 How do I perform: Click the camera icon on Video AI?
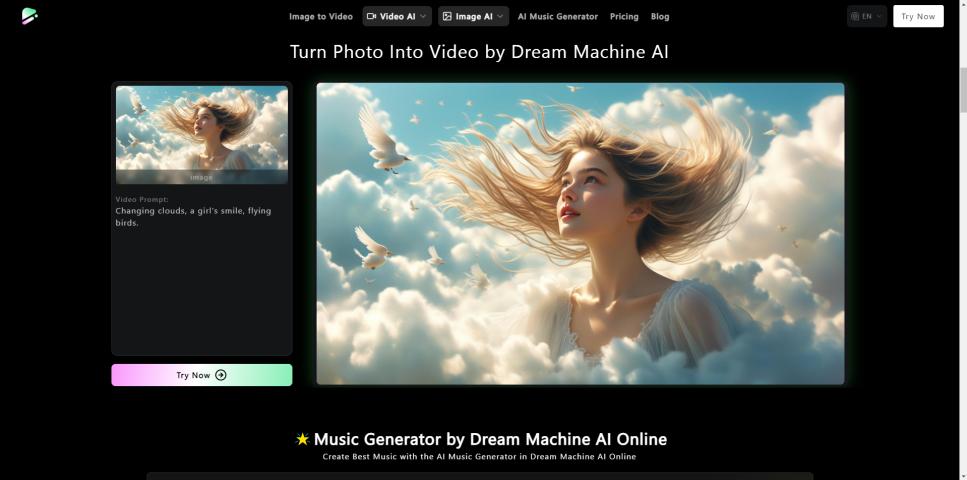[372, 16]
